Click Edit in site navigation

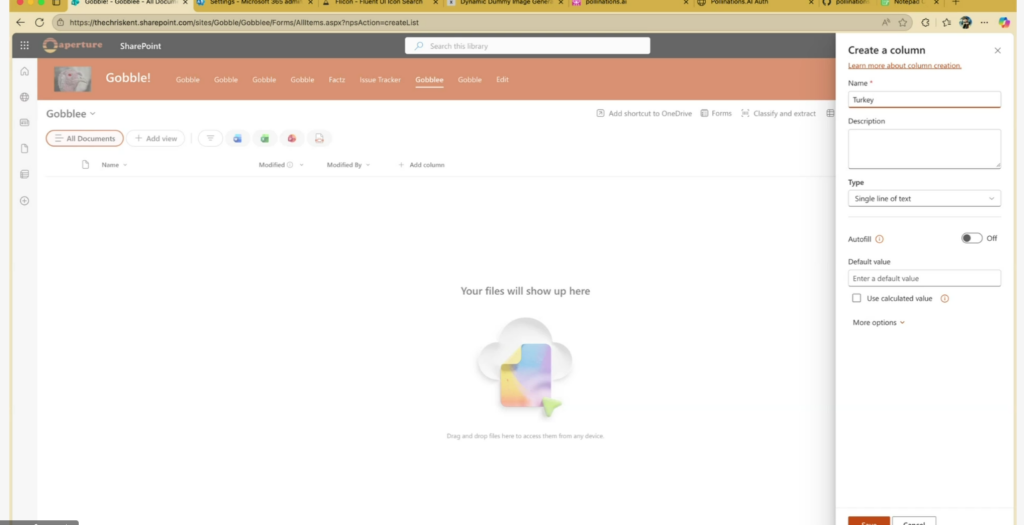coord(502,80)
